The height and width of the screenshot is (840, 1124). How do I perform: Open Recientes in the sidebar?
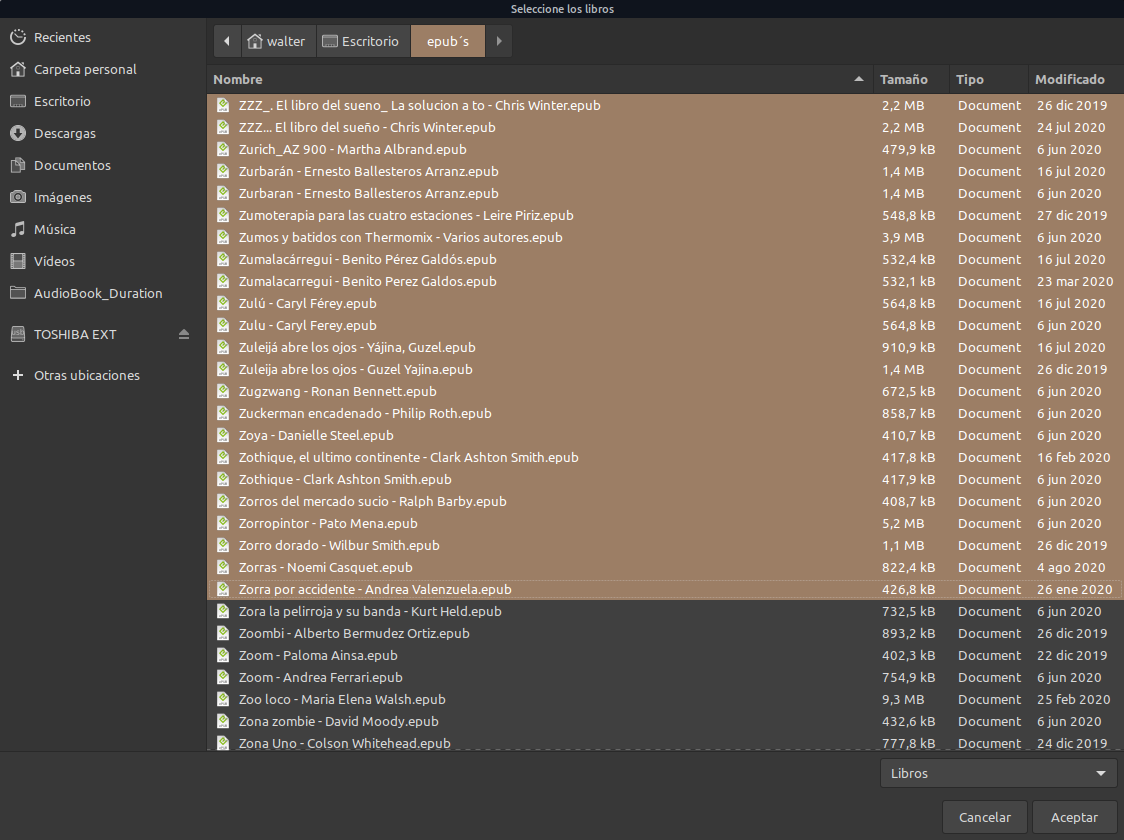point(62,38)
